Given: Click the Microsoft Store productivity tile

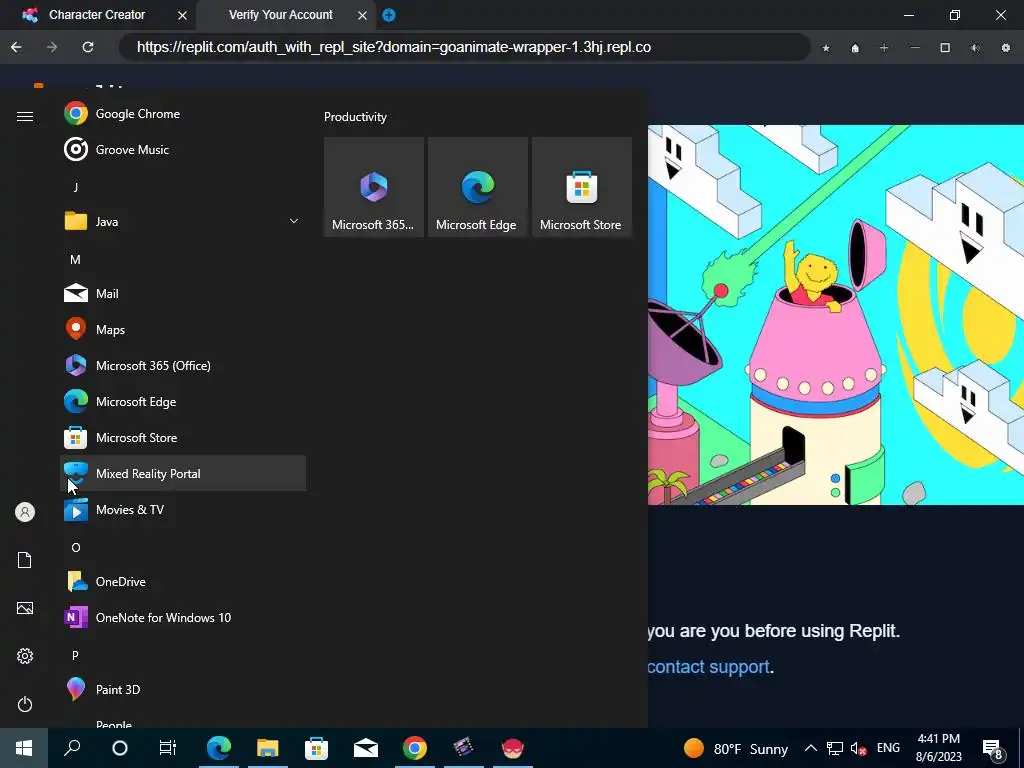Looking at the screenshot, I should (581, 187).
